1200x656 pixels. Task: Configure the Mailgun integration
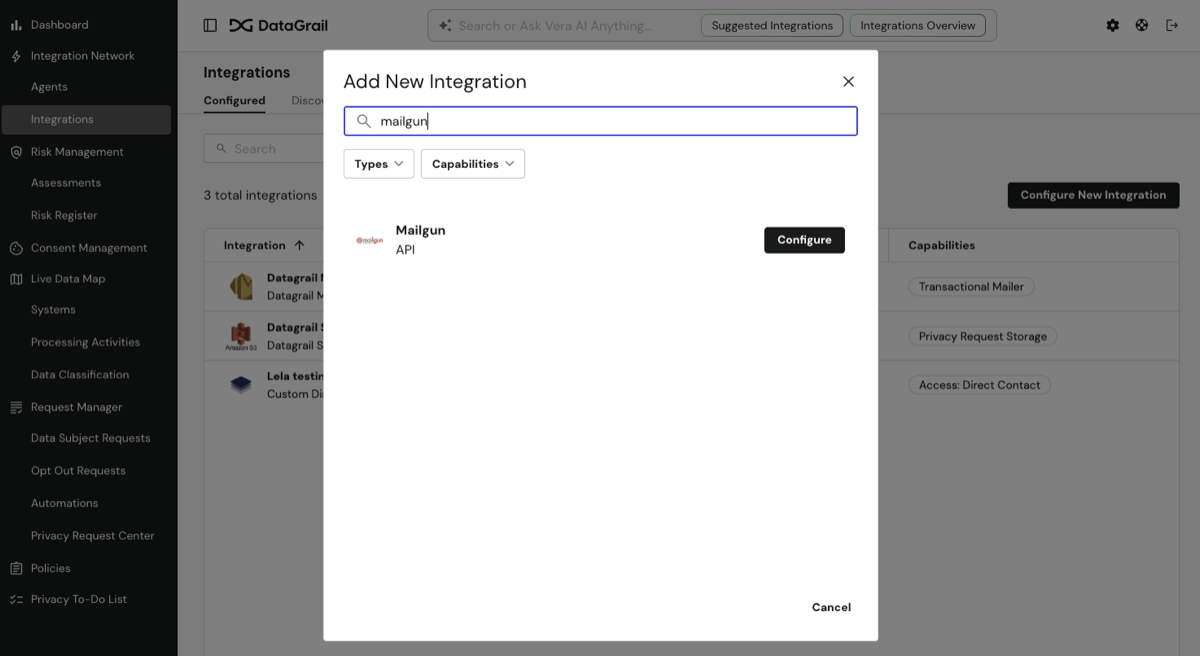pos(804,240)
